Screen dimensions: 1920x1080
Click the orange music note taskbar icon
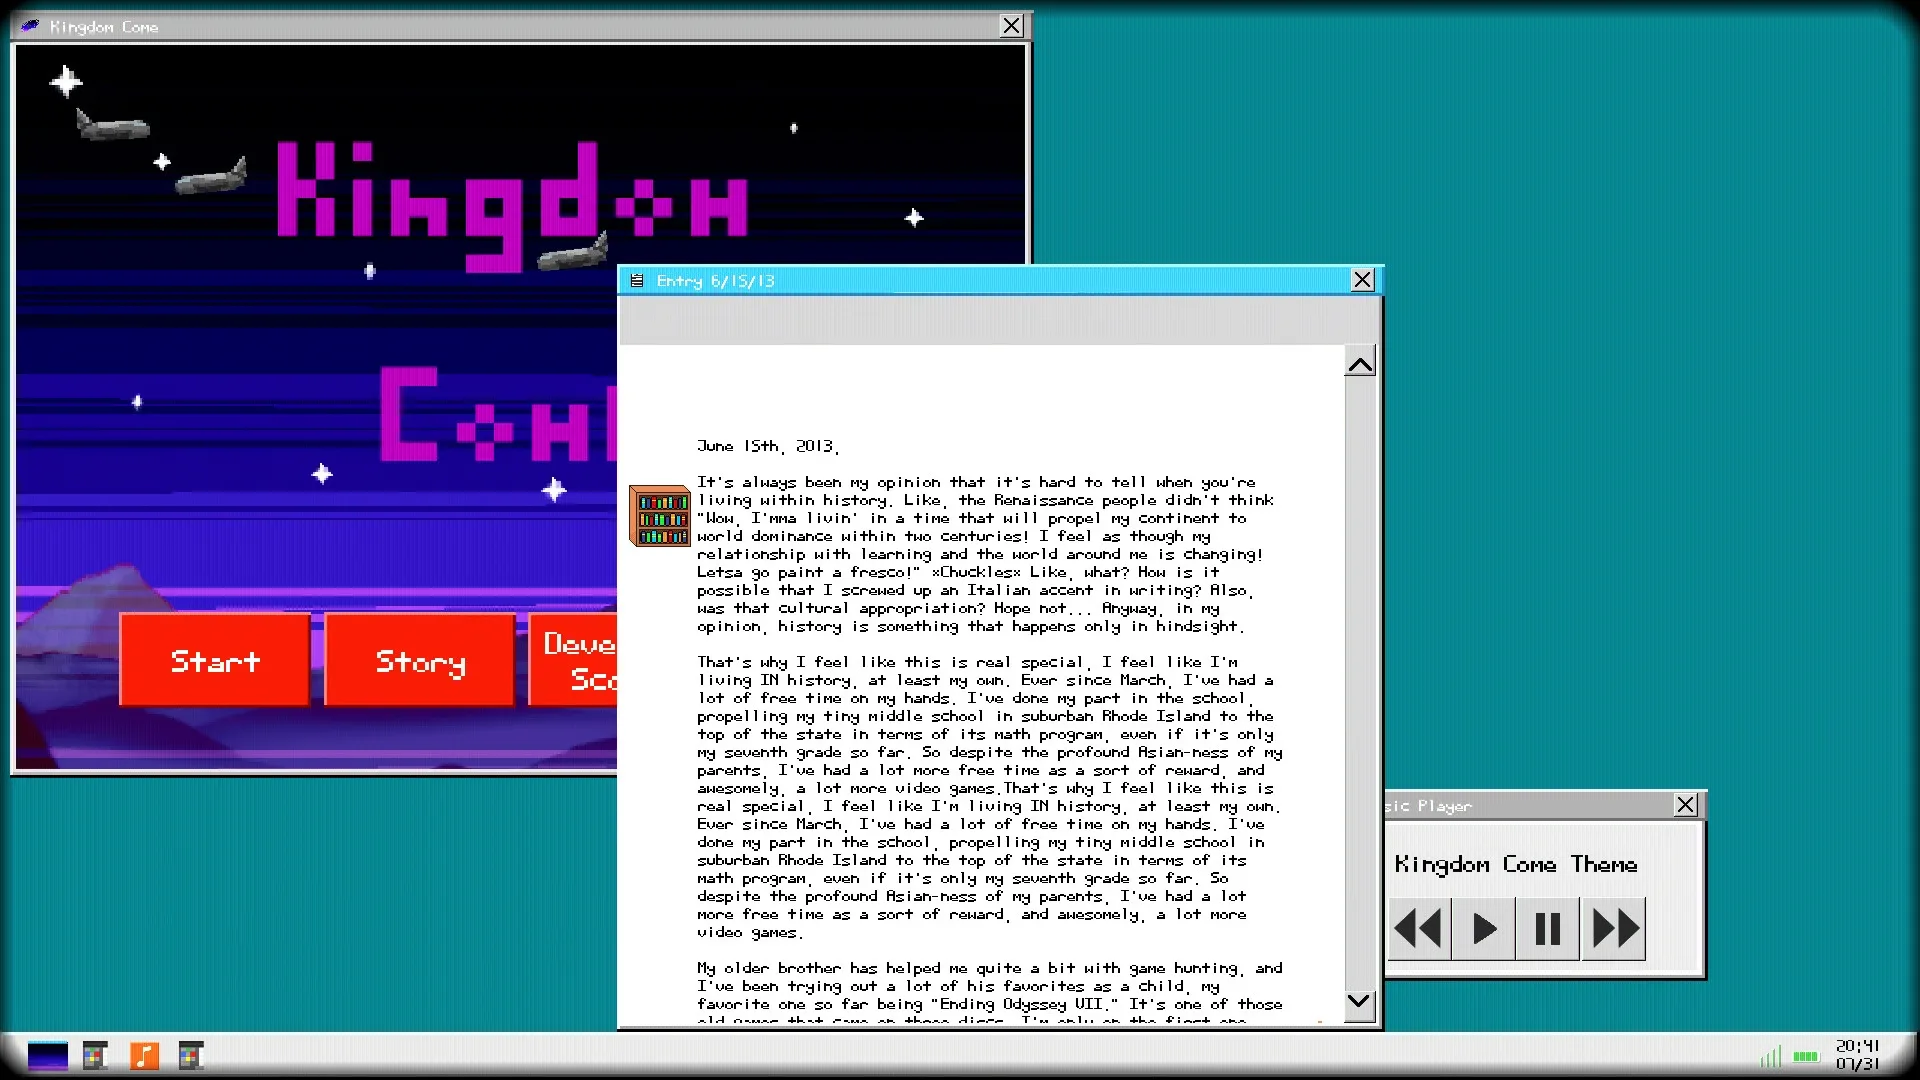pyautogui.click(x=144, y=1056)
